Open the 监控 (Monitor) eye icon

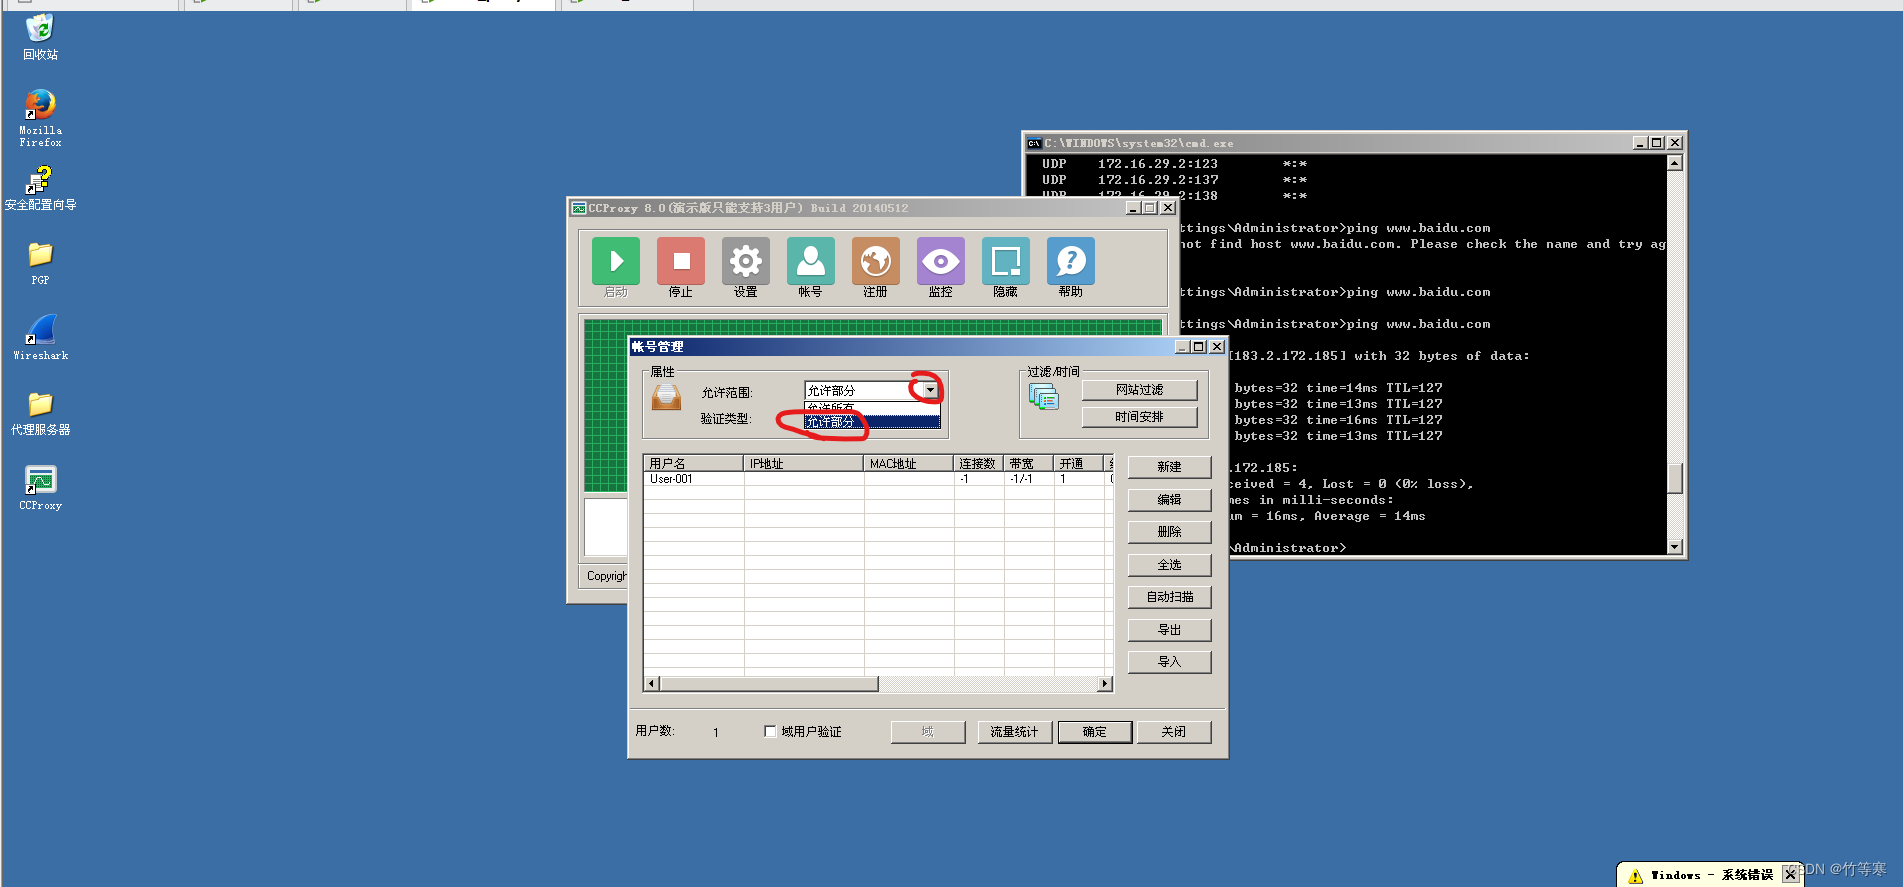pyautogui.click(x=941, y=262)
